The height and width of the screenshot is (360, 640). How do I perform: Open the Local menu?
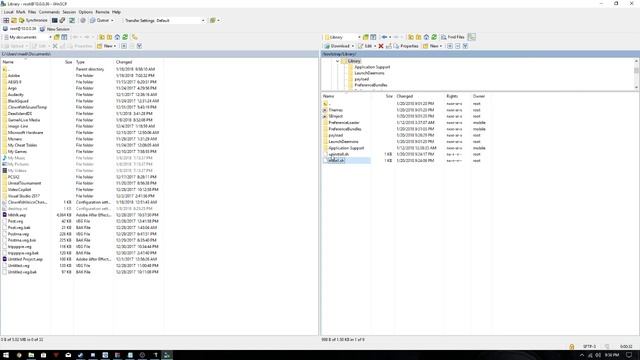click(8, 12)
